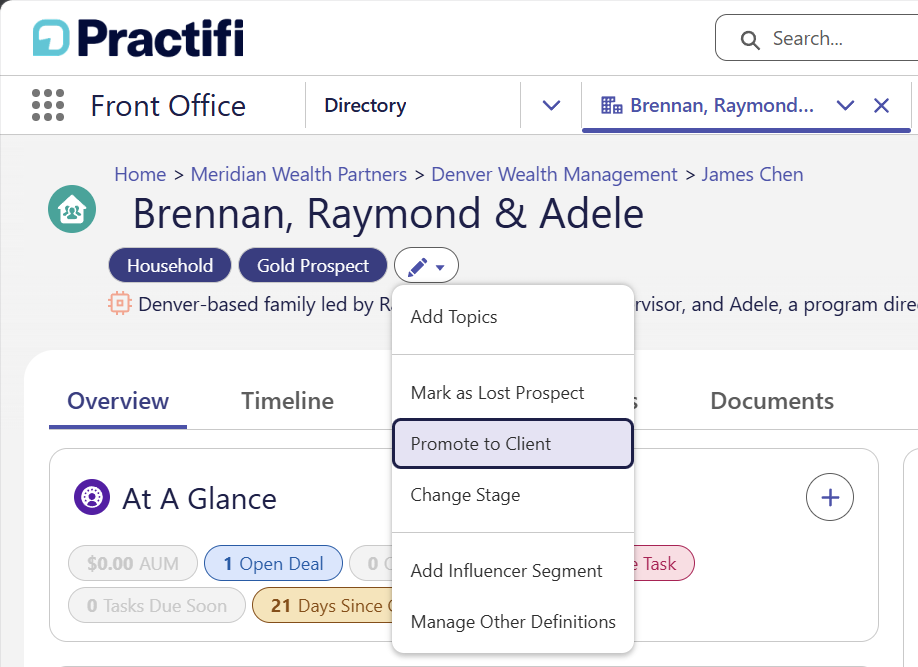Click the Household badge
918x667 pixels.
pyautogui.click(x=170, y=265)
